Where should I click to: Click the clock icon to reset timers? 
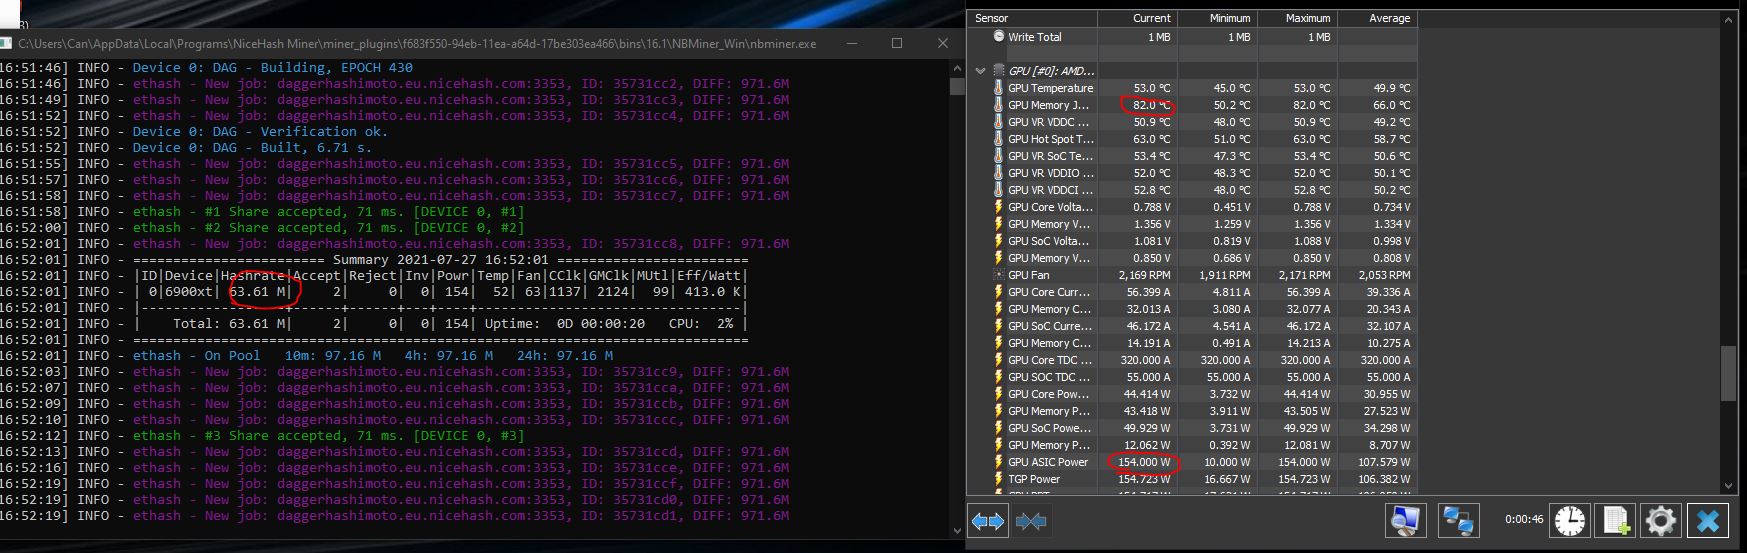[1569, 521]
